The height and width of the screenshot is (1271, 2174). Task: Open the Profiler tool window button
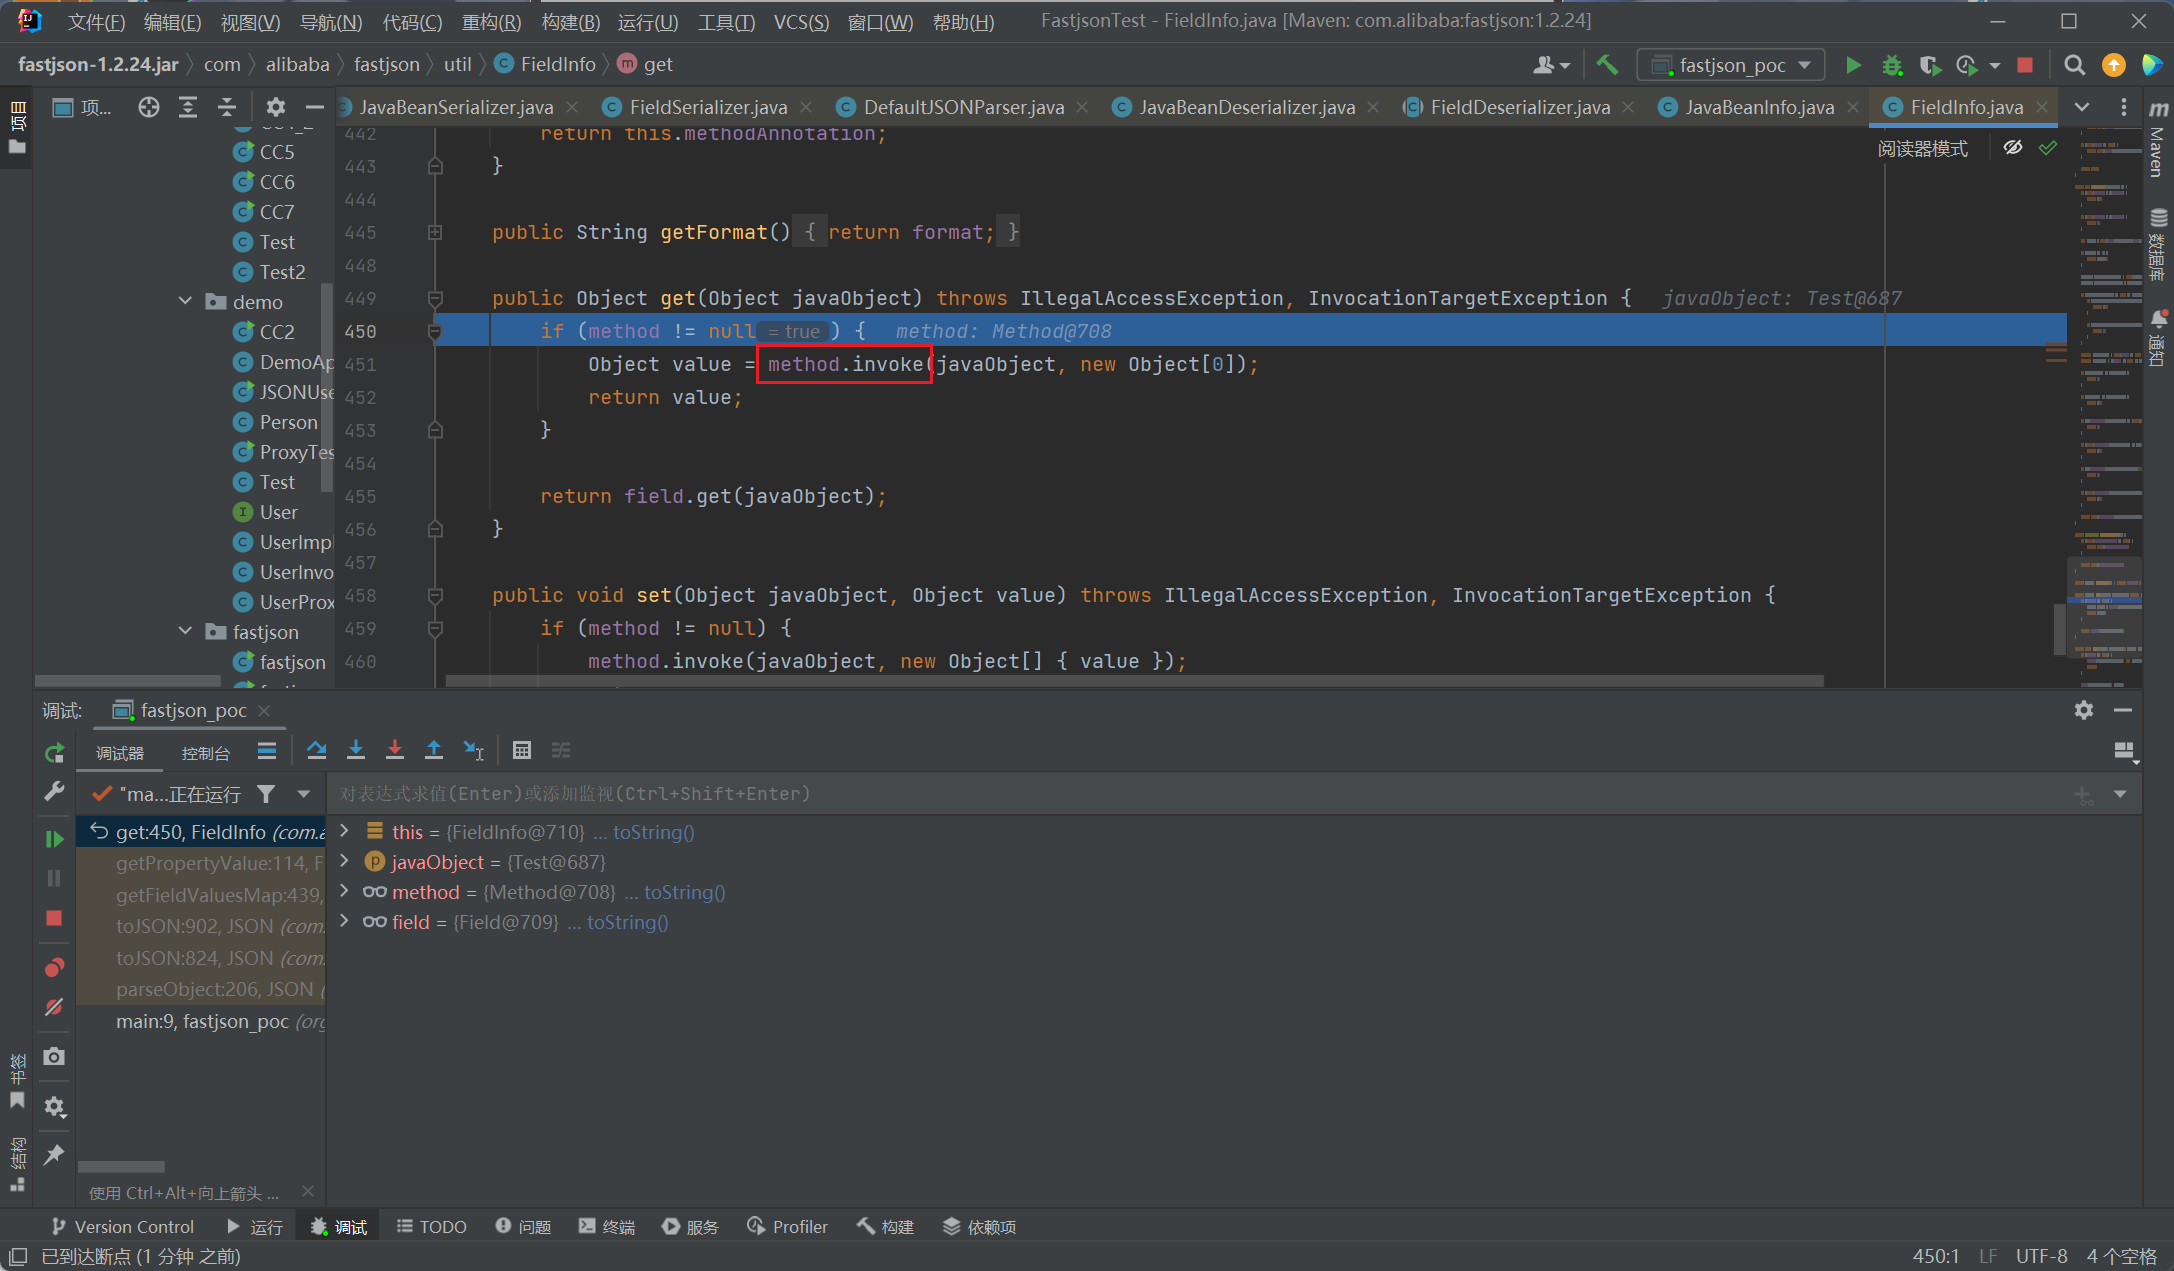point(787,1226)
